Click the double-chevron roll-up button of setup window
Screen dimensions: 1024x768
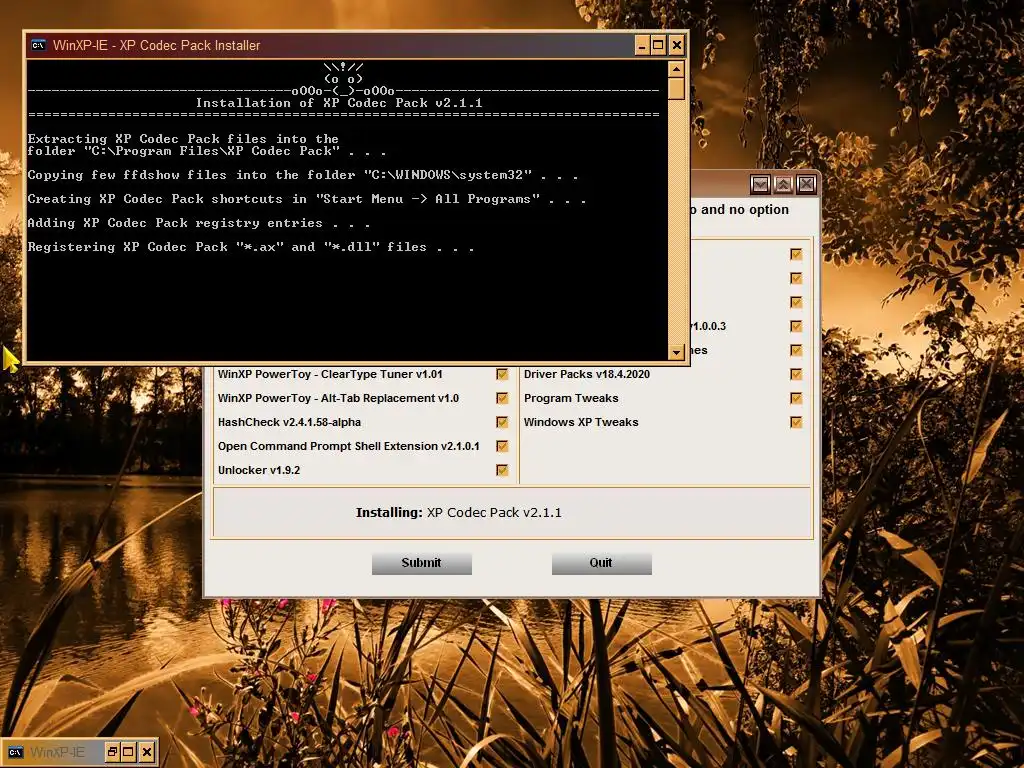point(783,184)
